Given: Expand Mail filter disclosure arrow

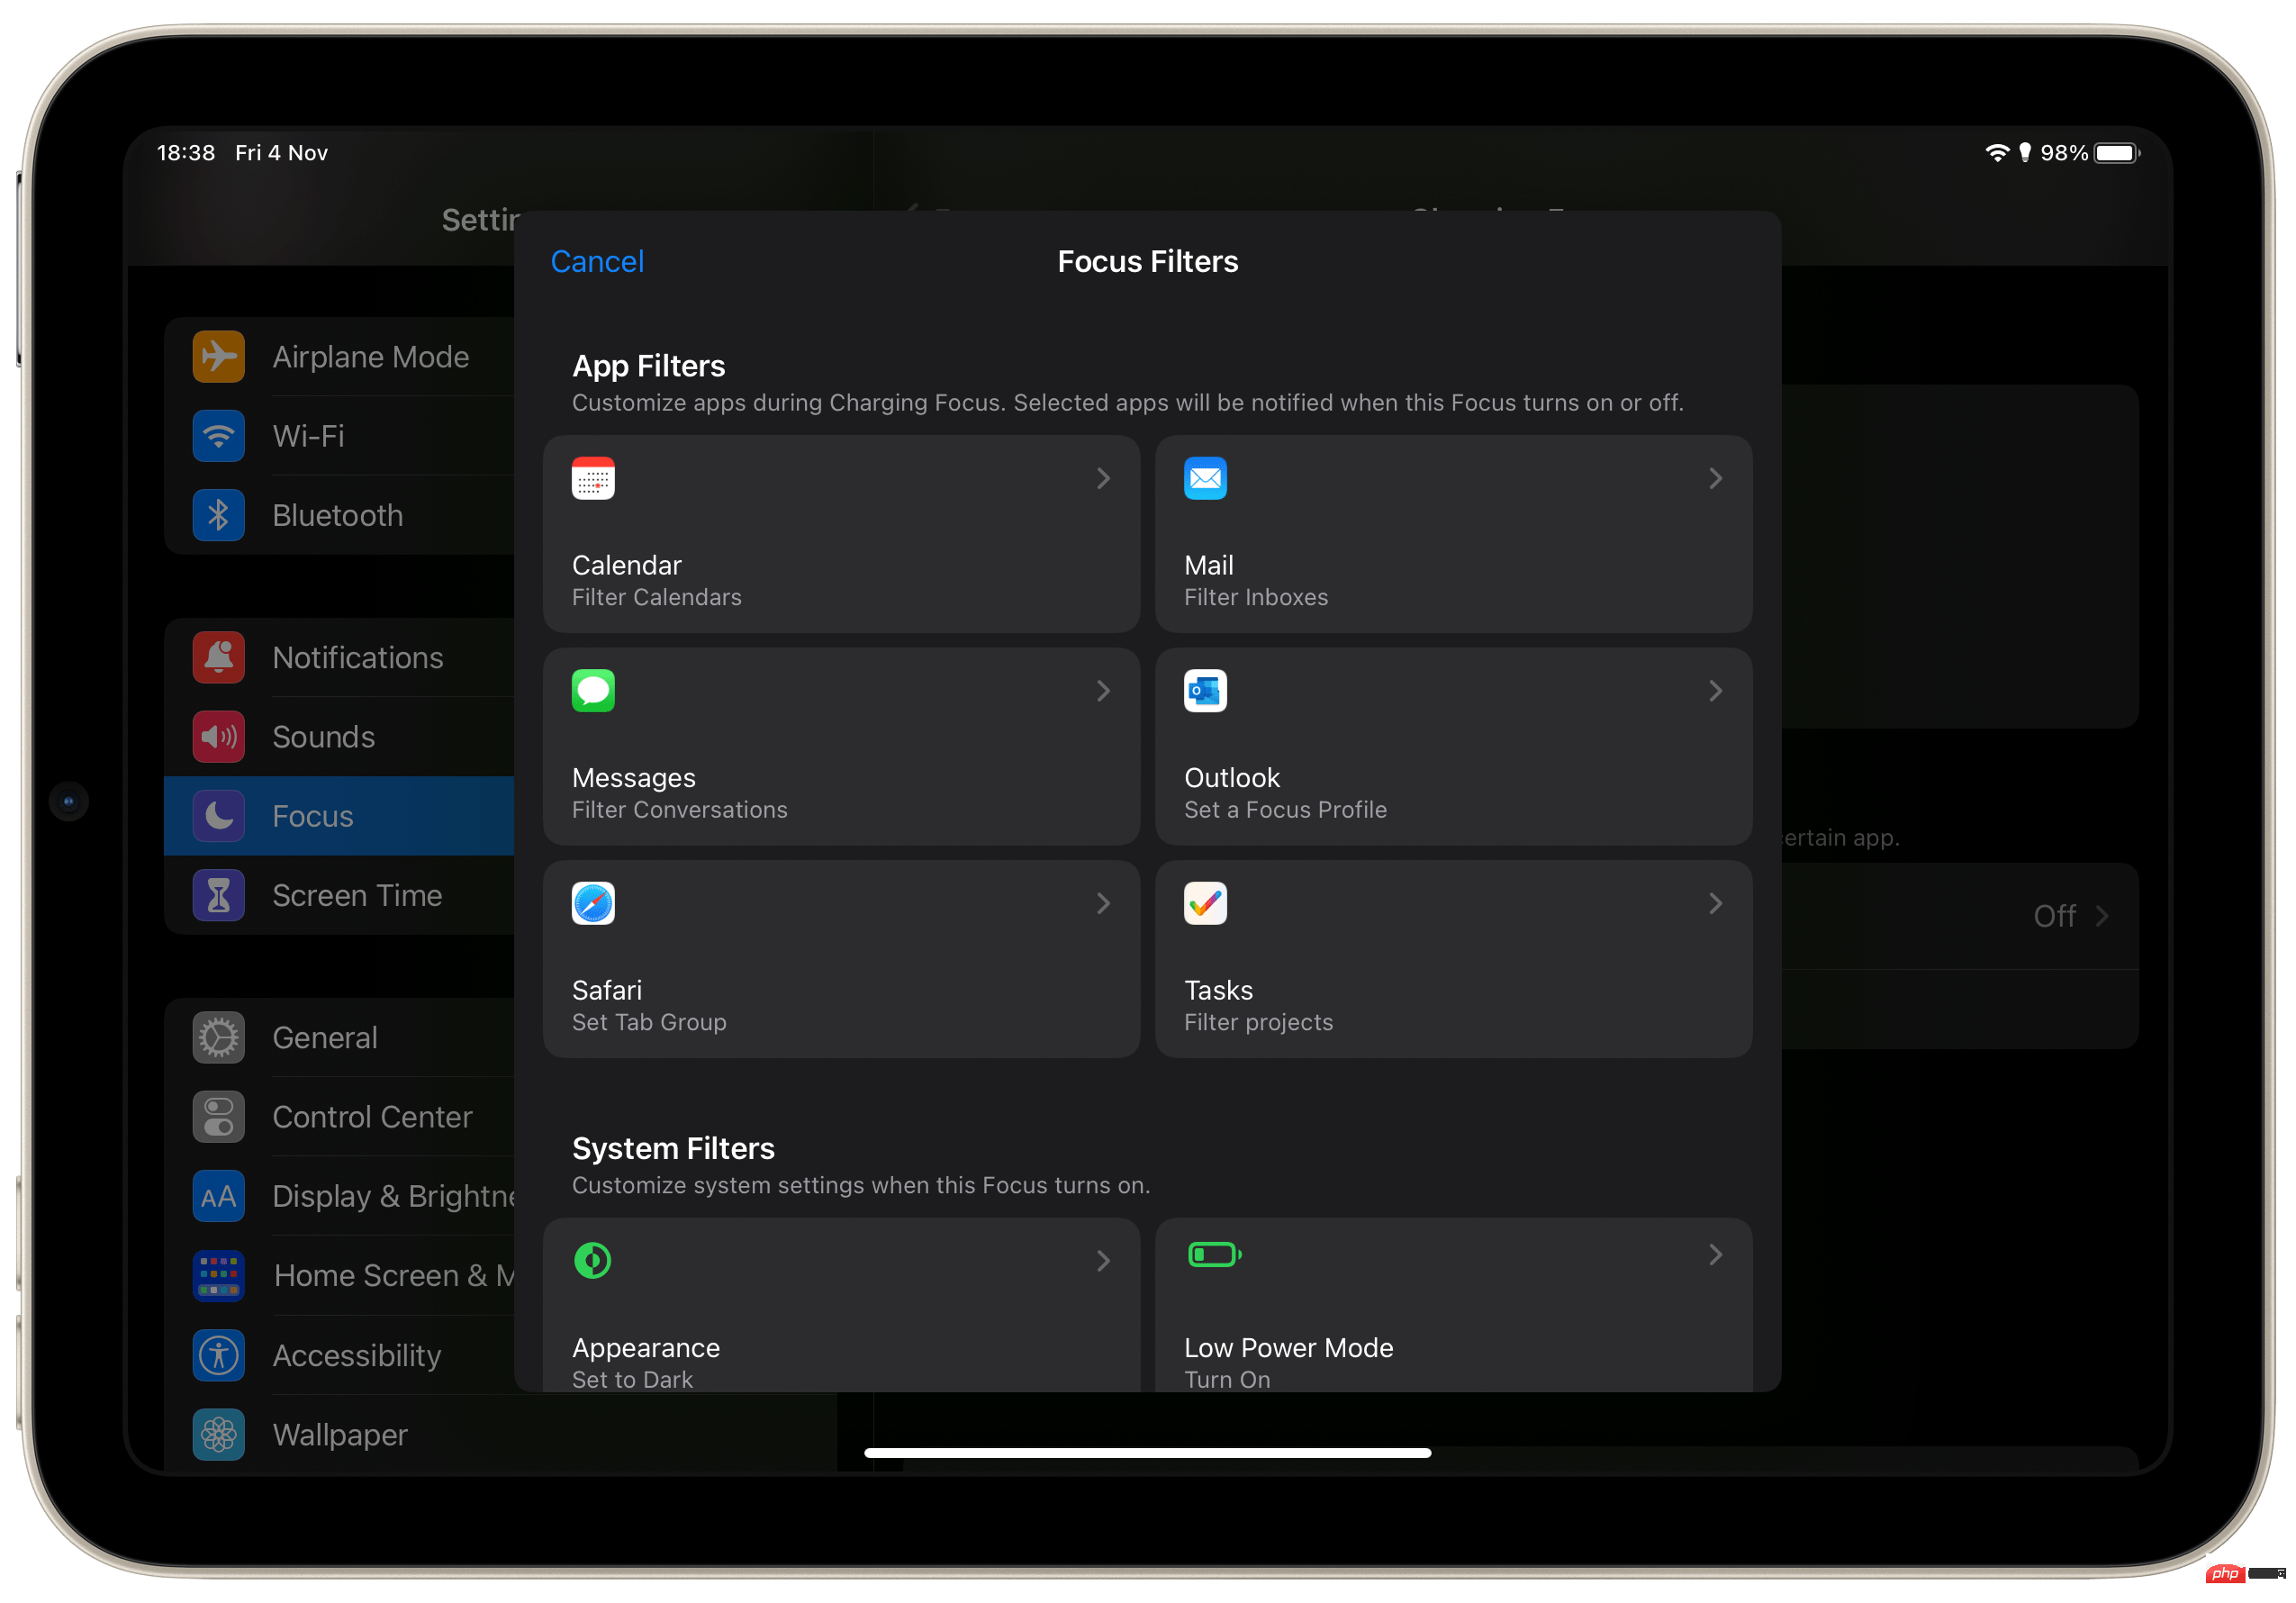Looking at the screenshot, I should pyautogui.click(x=1717, y=478).
